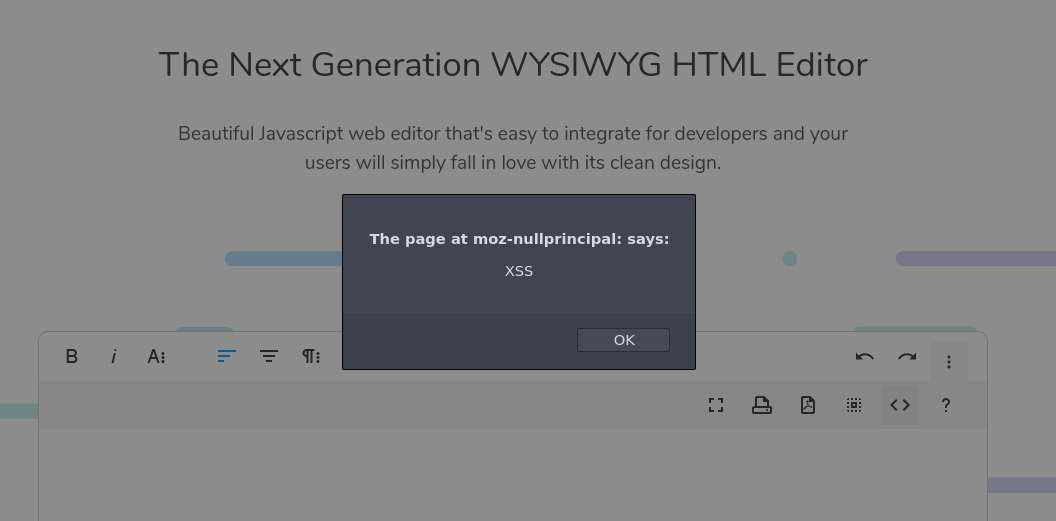The height and width of the screenshot is (521, 1056).
Task: Open editor help question mark
Action: pyautogui.click(x=946, y=405)
